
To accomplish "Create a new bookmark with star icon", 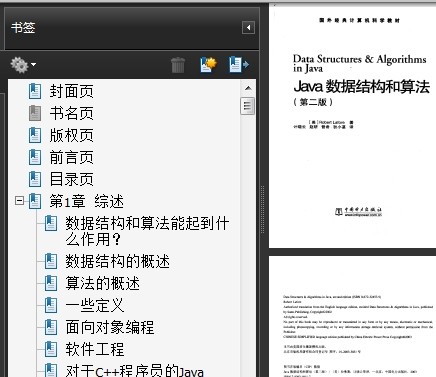I will point(208,65).
